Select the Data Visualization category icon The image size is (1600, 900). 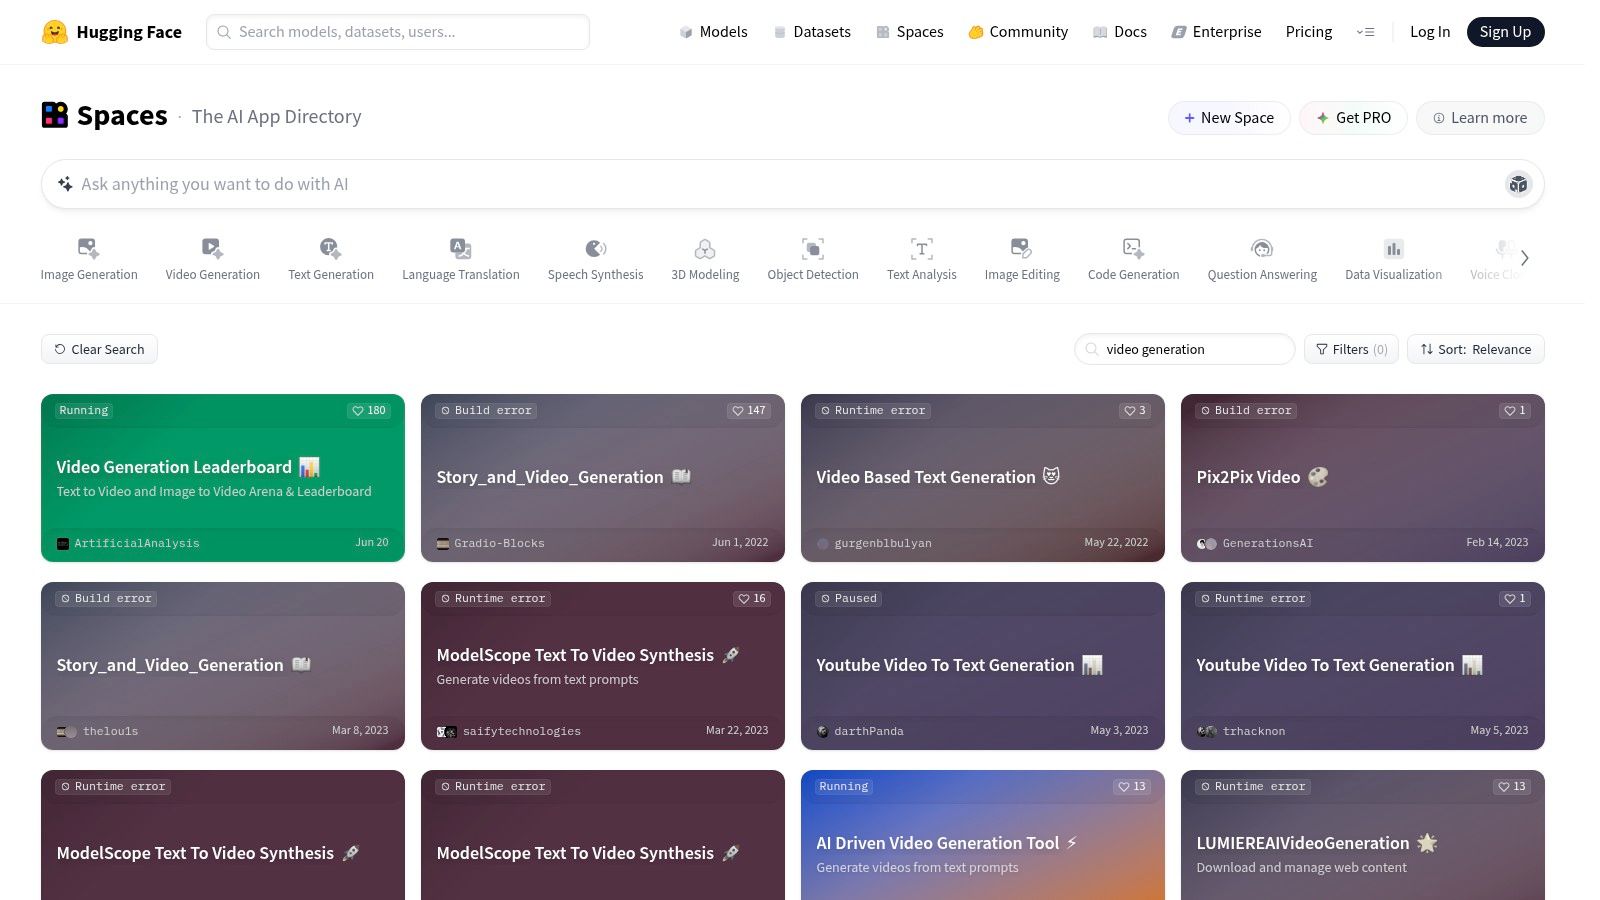tap(1393, 248)
